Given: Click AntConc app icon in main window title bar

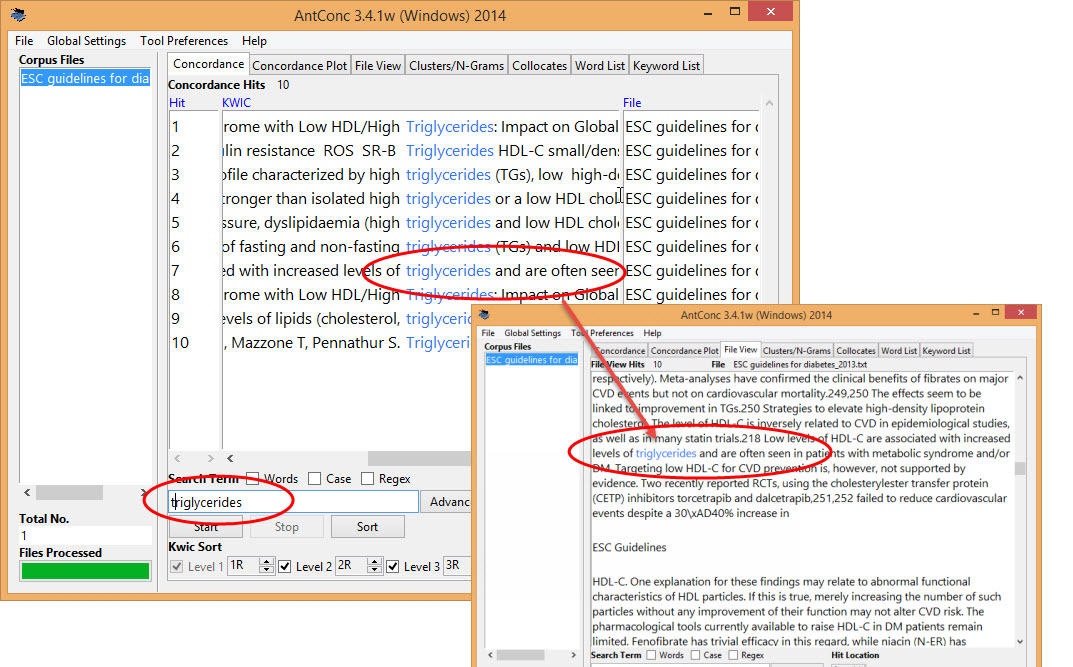Looking at the screenshot, I should [18, 14].
